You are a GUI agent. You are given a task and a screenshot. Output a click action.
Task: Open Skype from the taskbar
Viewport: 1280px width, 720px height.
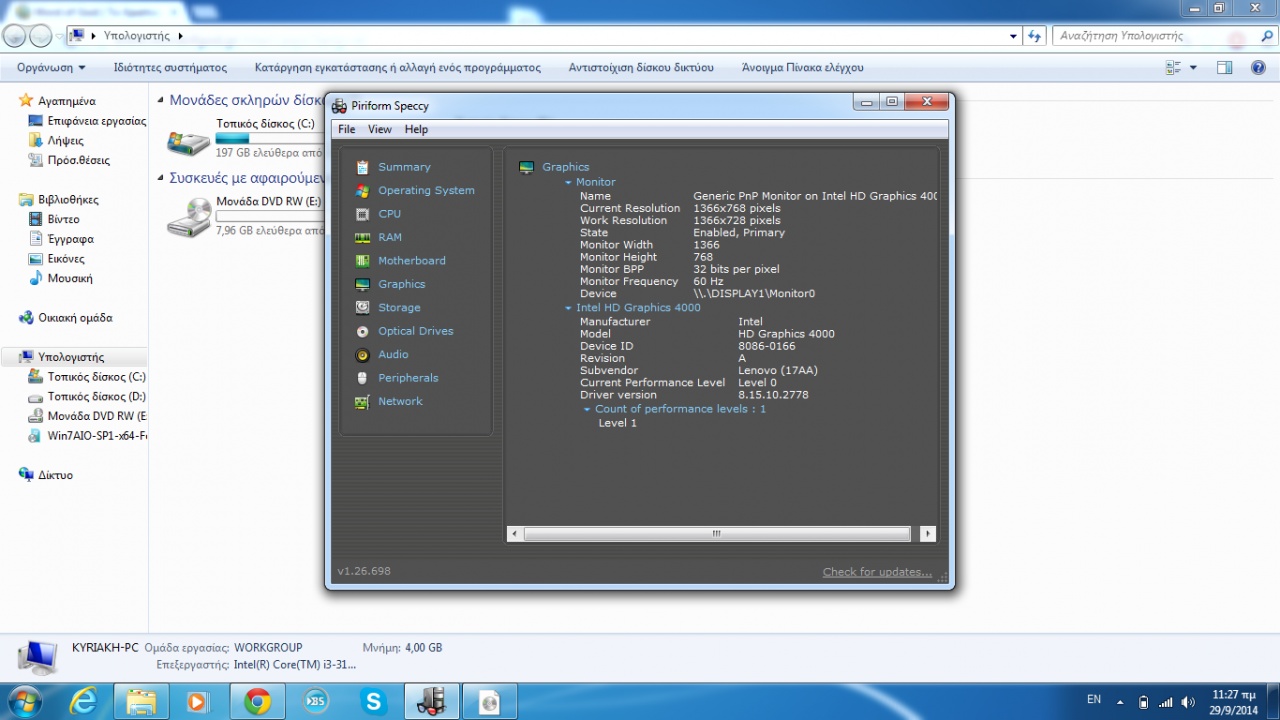tap(374, 702)
